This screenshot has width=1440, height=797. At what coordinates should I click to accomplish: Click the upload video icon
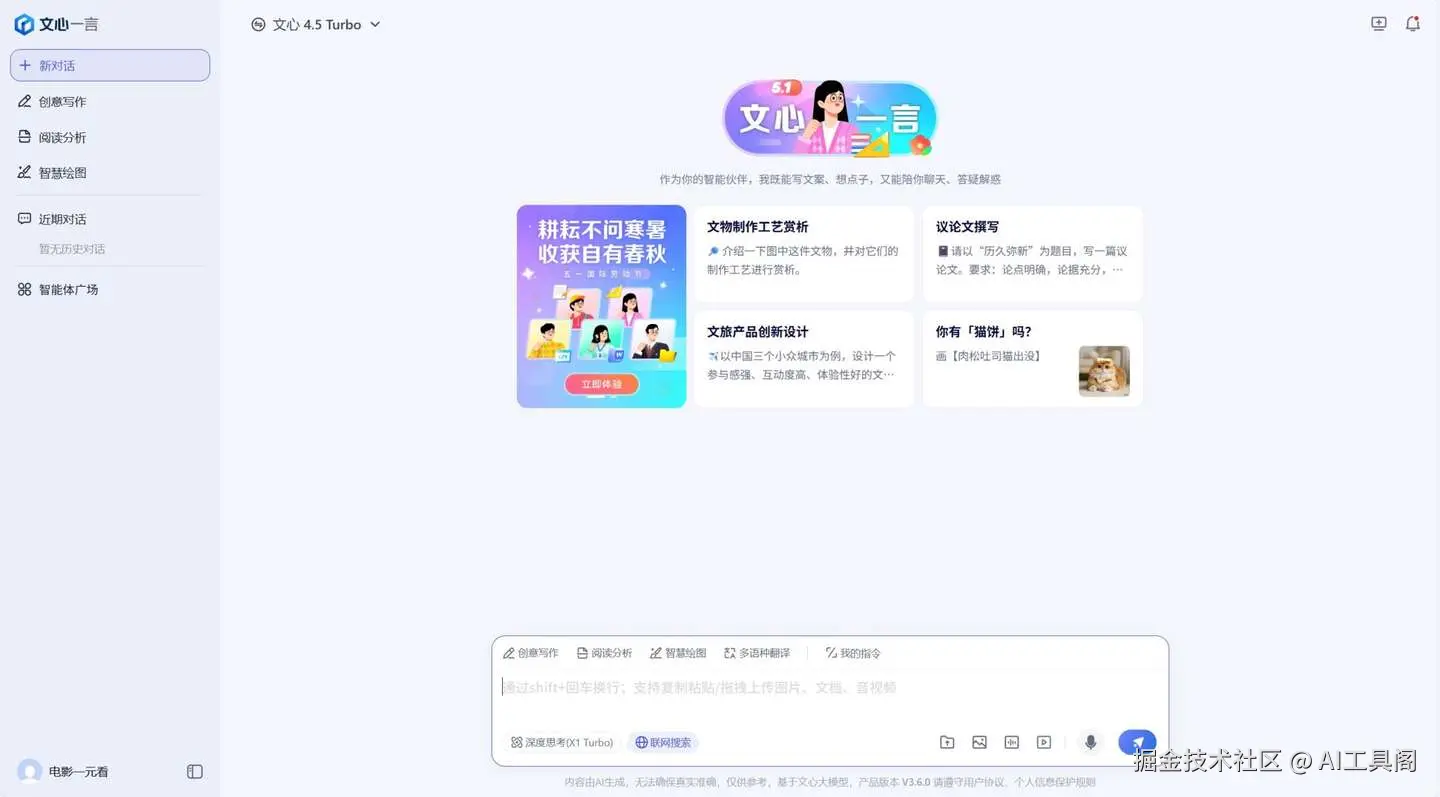1044,742
